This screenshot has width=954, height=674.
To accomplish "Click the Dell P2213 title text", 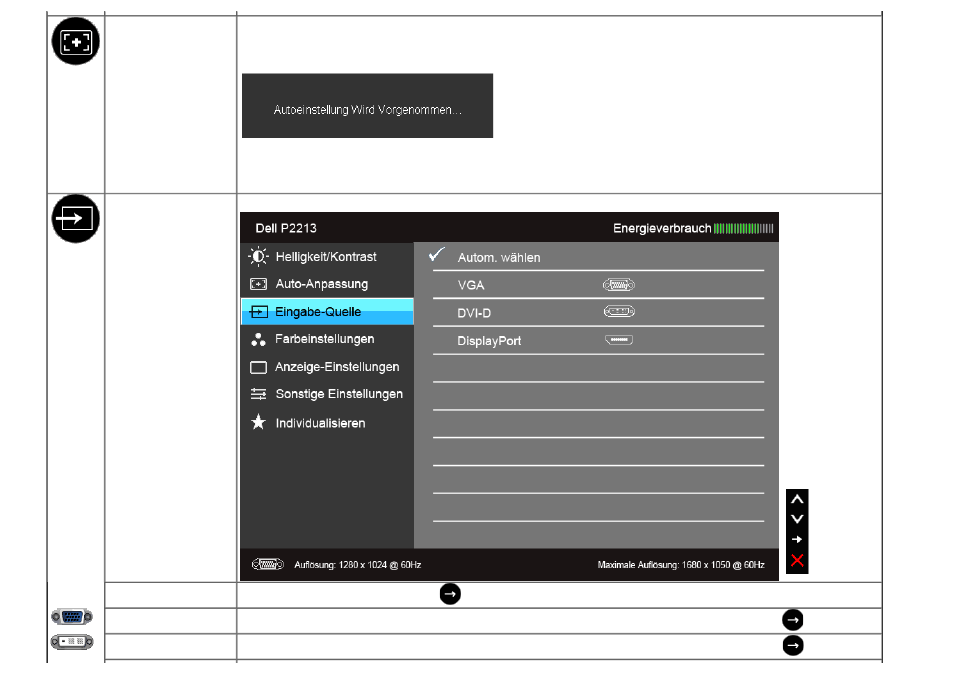I will click(x=286, y=228).
